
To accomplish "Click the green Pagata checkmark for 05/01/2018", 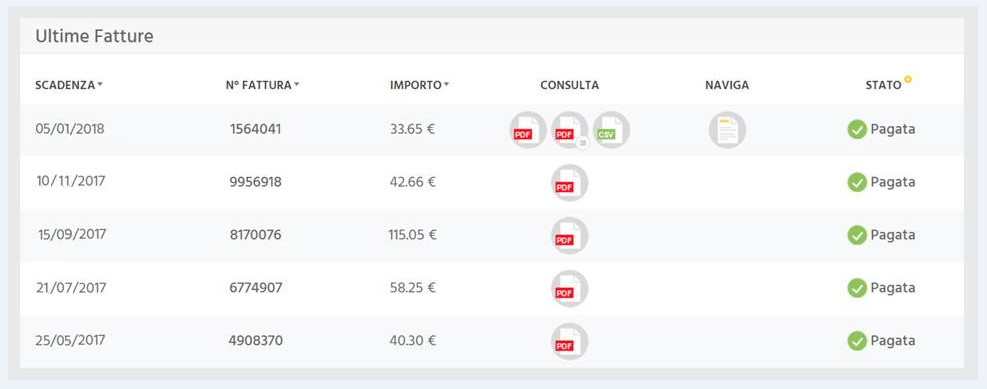I will (857, 130).
